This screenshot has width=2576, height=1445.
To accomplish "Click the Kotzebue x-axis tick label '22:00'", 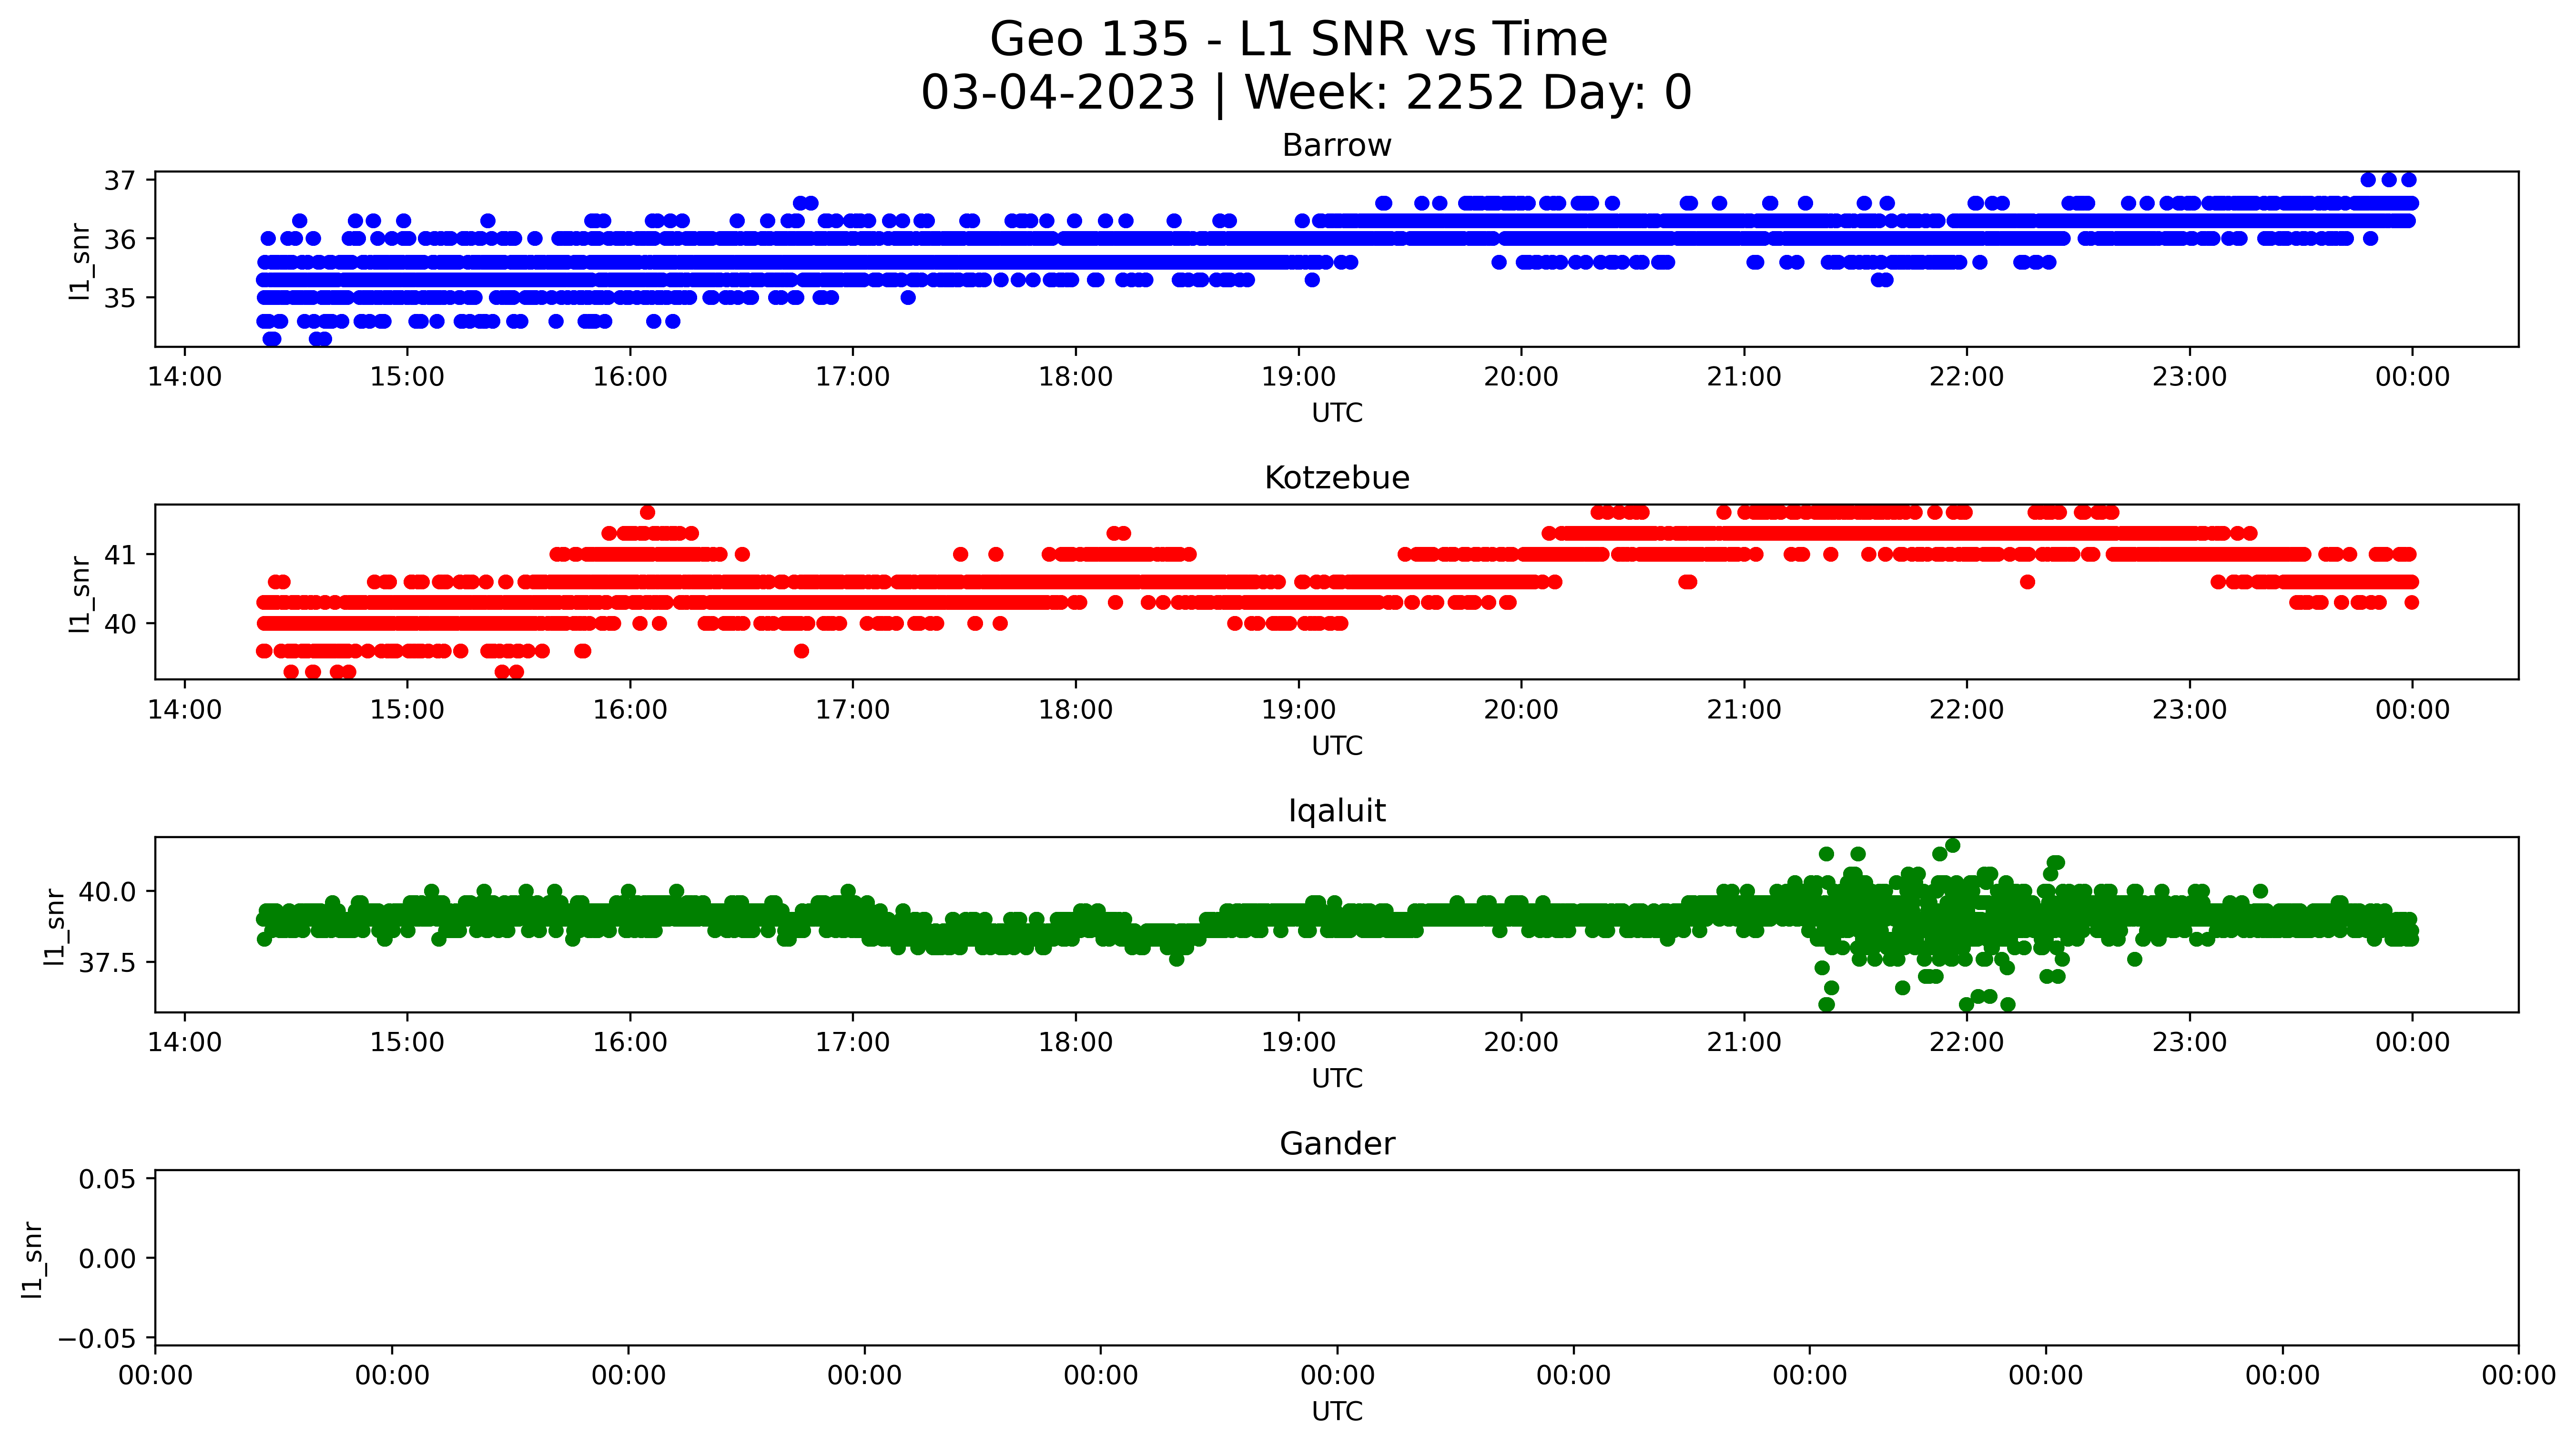I will 1967,710.
